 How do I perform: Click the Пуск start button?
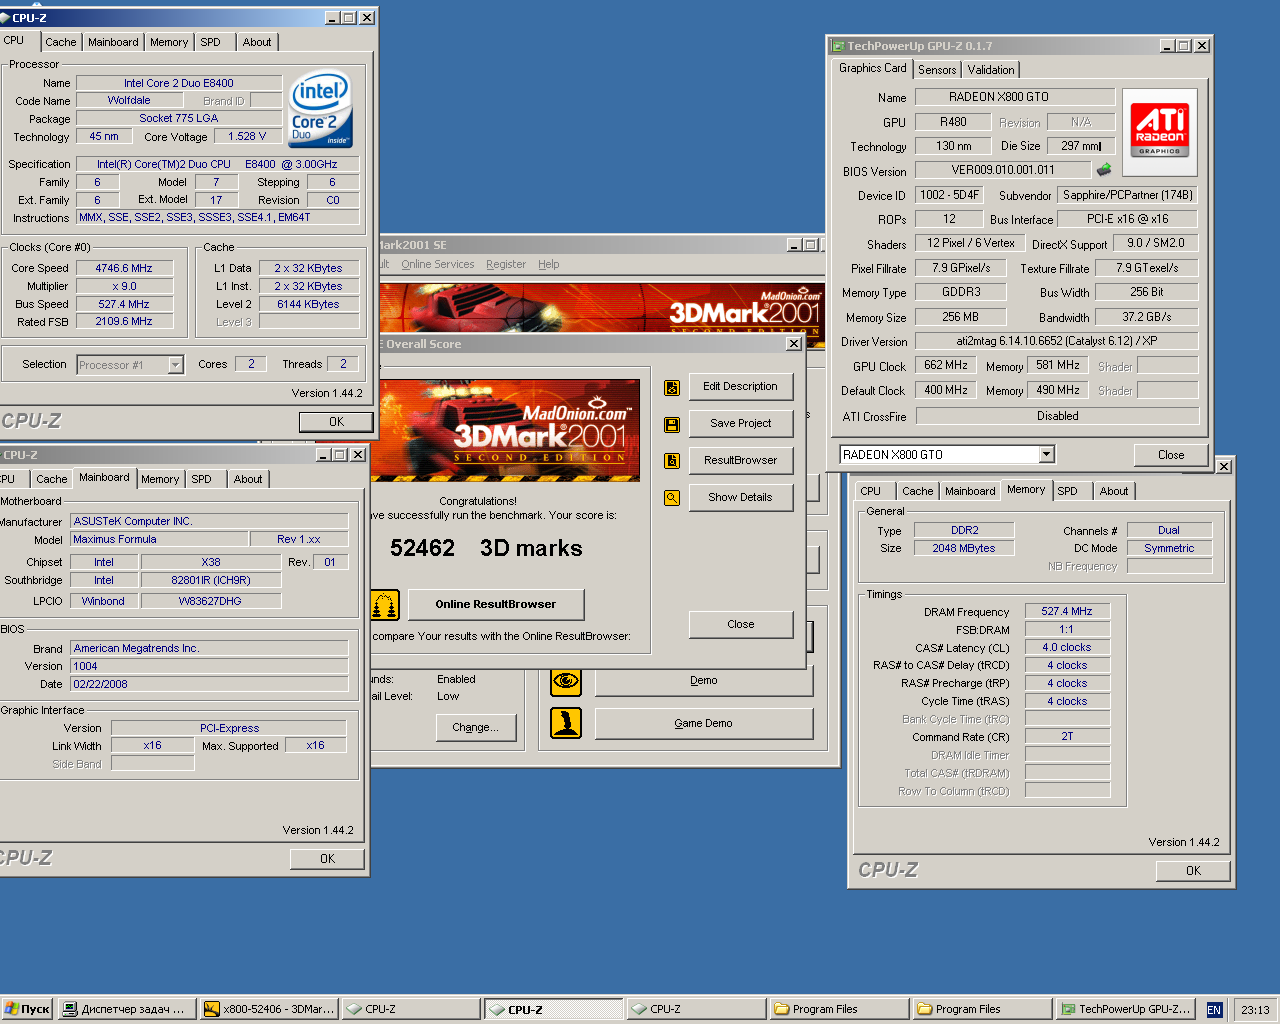[27, 1009]
